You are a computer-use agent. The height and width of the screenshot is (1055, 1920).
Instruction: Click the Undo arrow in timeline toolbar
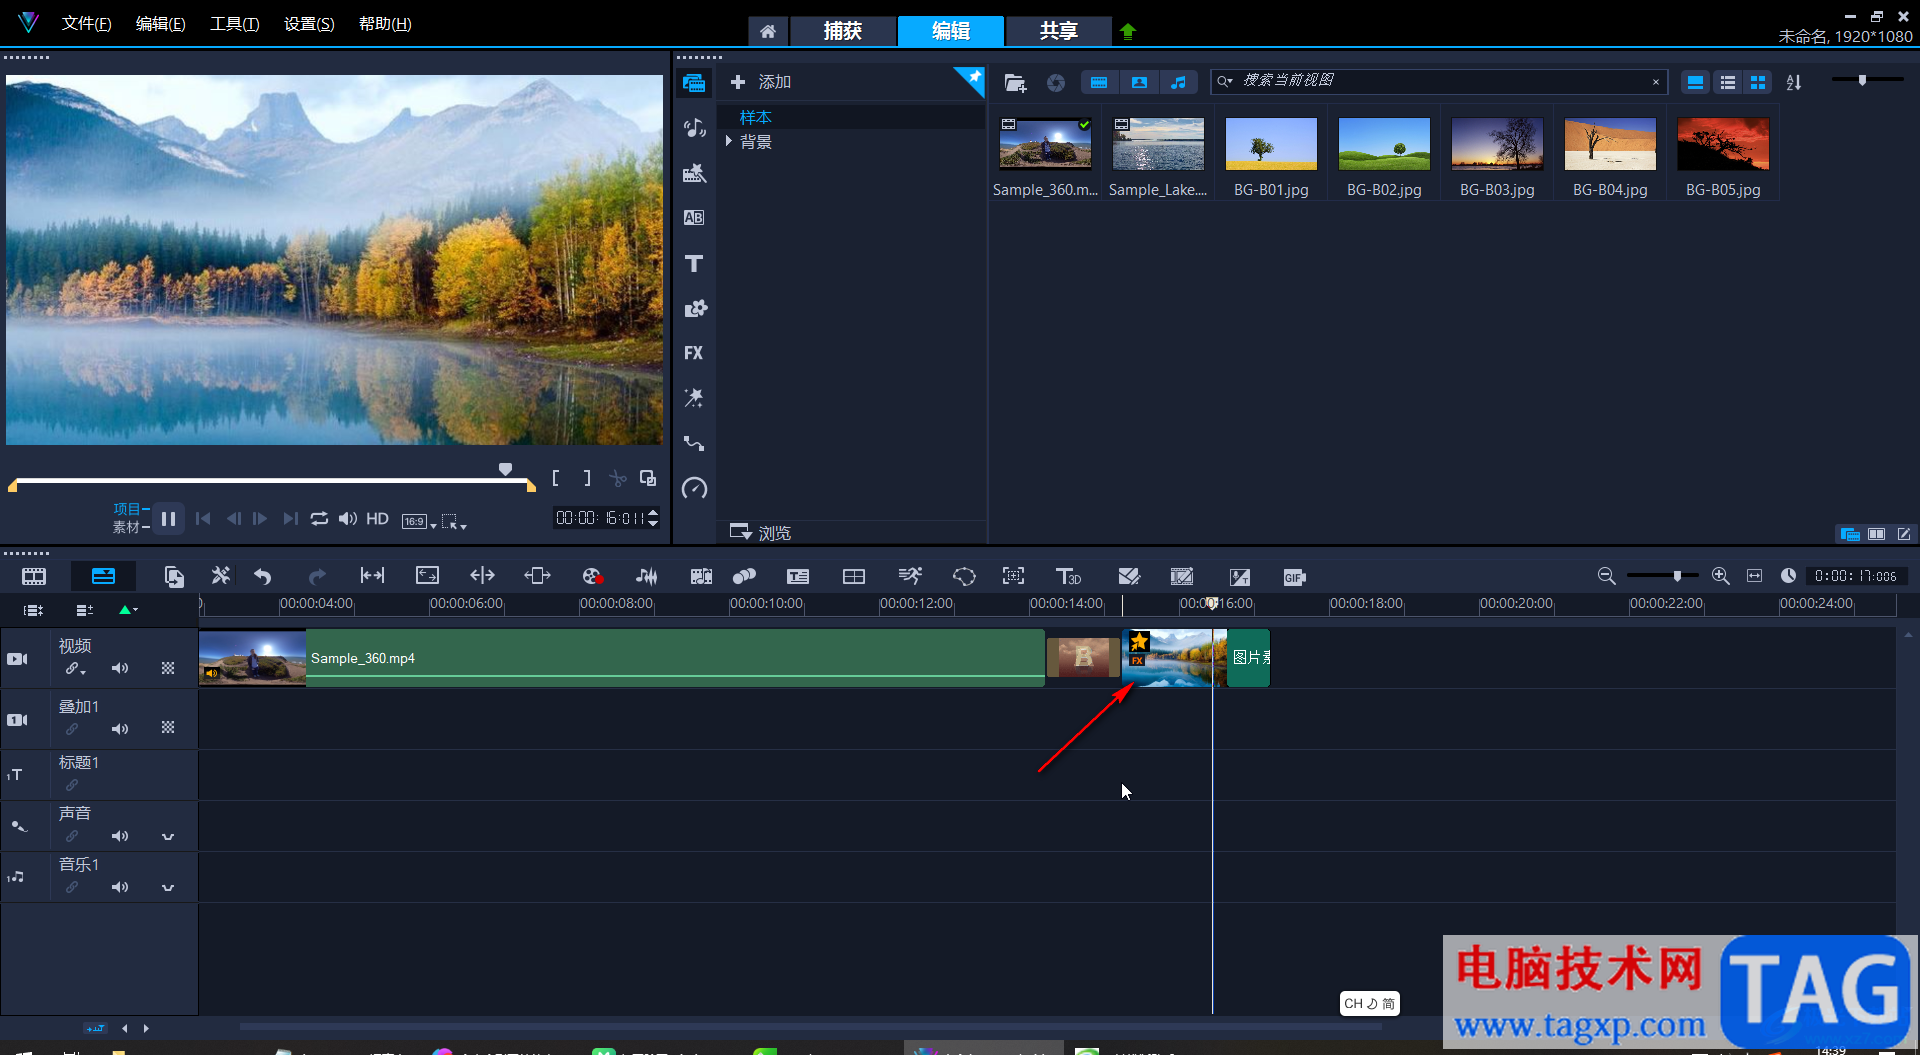(x=263, y=576)
